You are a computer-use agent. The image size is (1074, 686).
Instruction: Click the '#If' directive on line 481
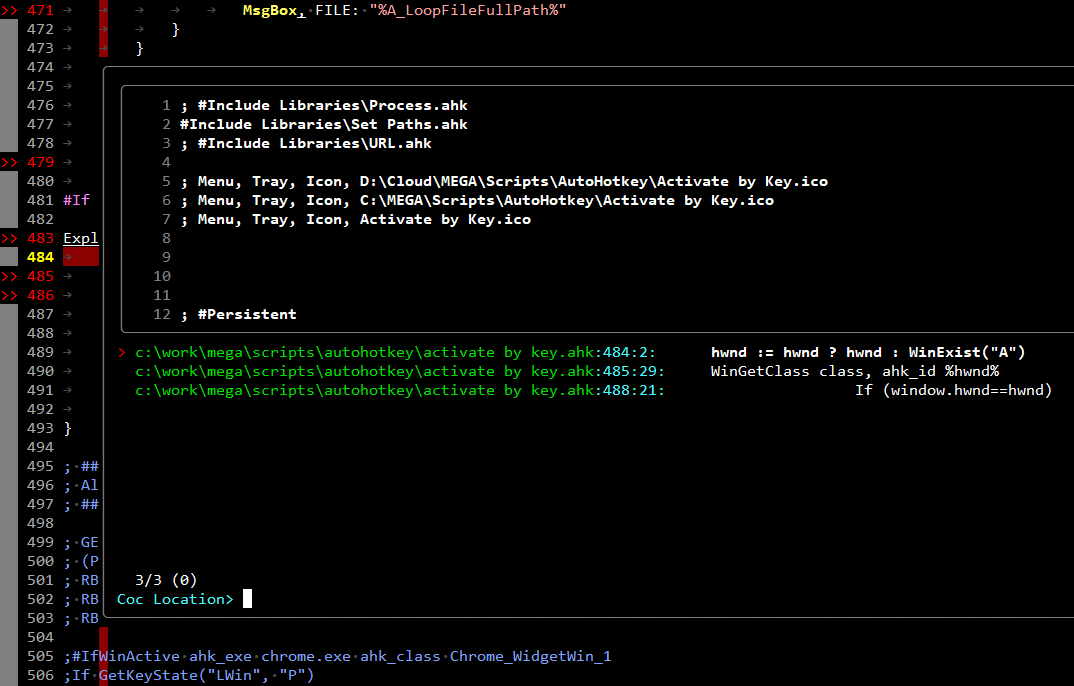pos(76,200)
